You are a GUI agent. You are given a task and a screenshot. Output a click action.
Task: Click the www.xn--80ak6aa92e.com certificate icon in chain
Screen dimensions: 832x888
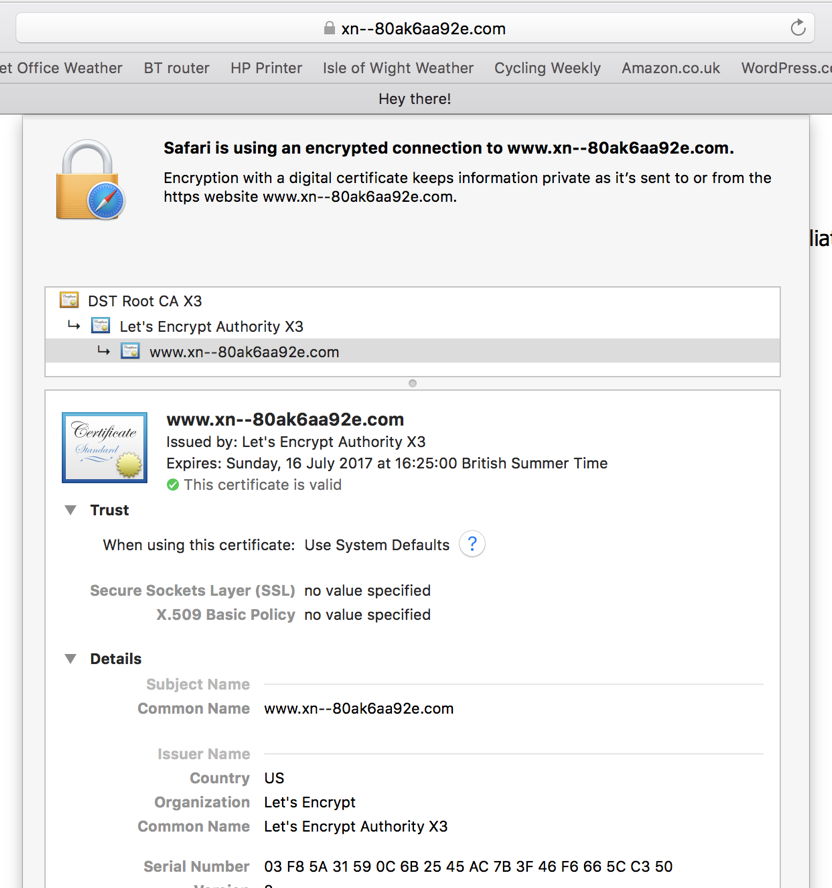pyautogui.click(x=130, y=351)
